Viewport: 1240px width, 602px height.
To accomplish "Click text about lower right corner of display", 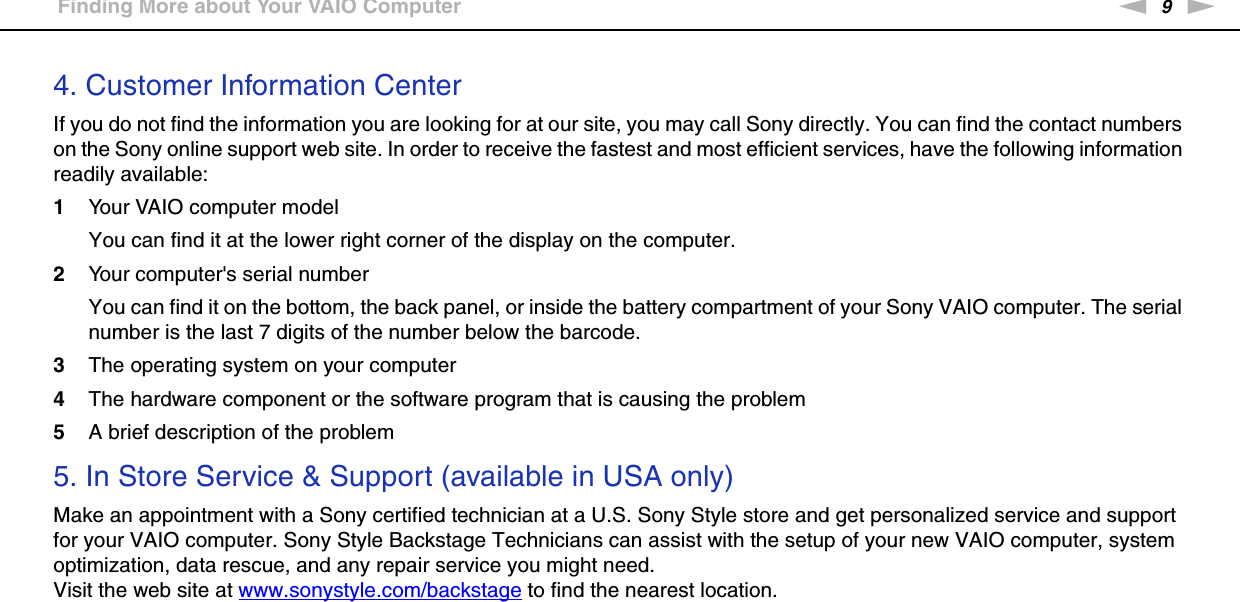I will (411, 241).
